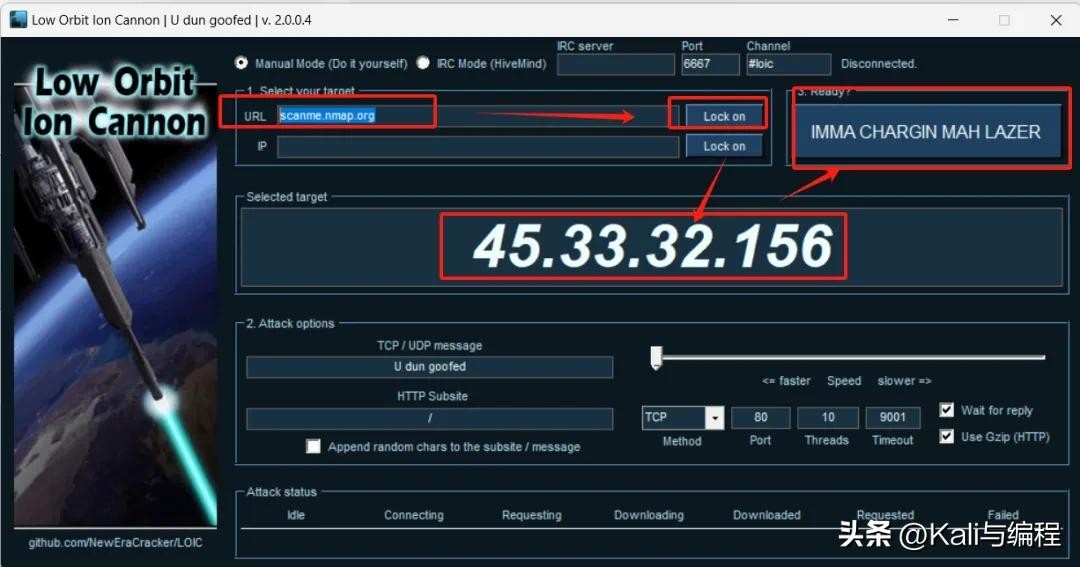Click the Threads field showing 10

[x=827, y=417]
